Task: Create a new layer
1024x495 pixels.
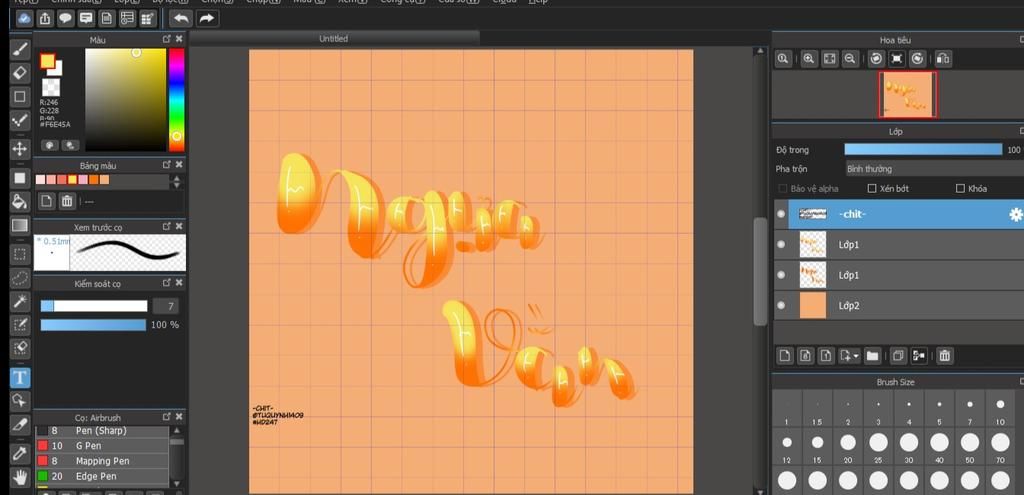Action: [x=785, y=356]
